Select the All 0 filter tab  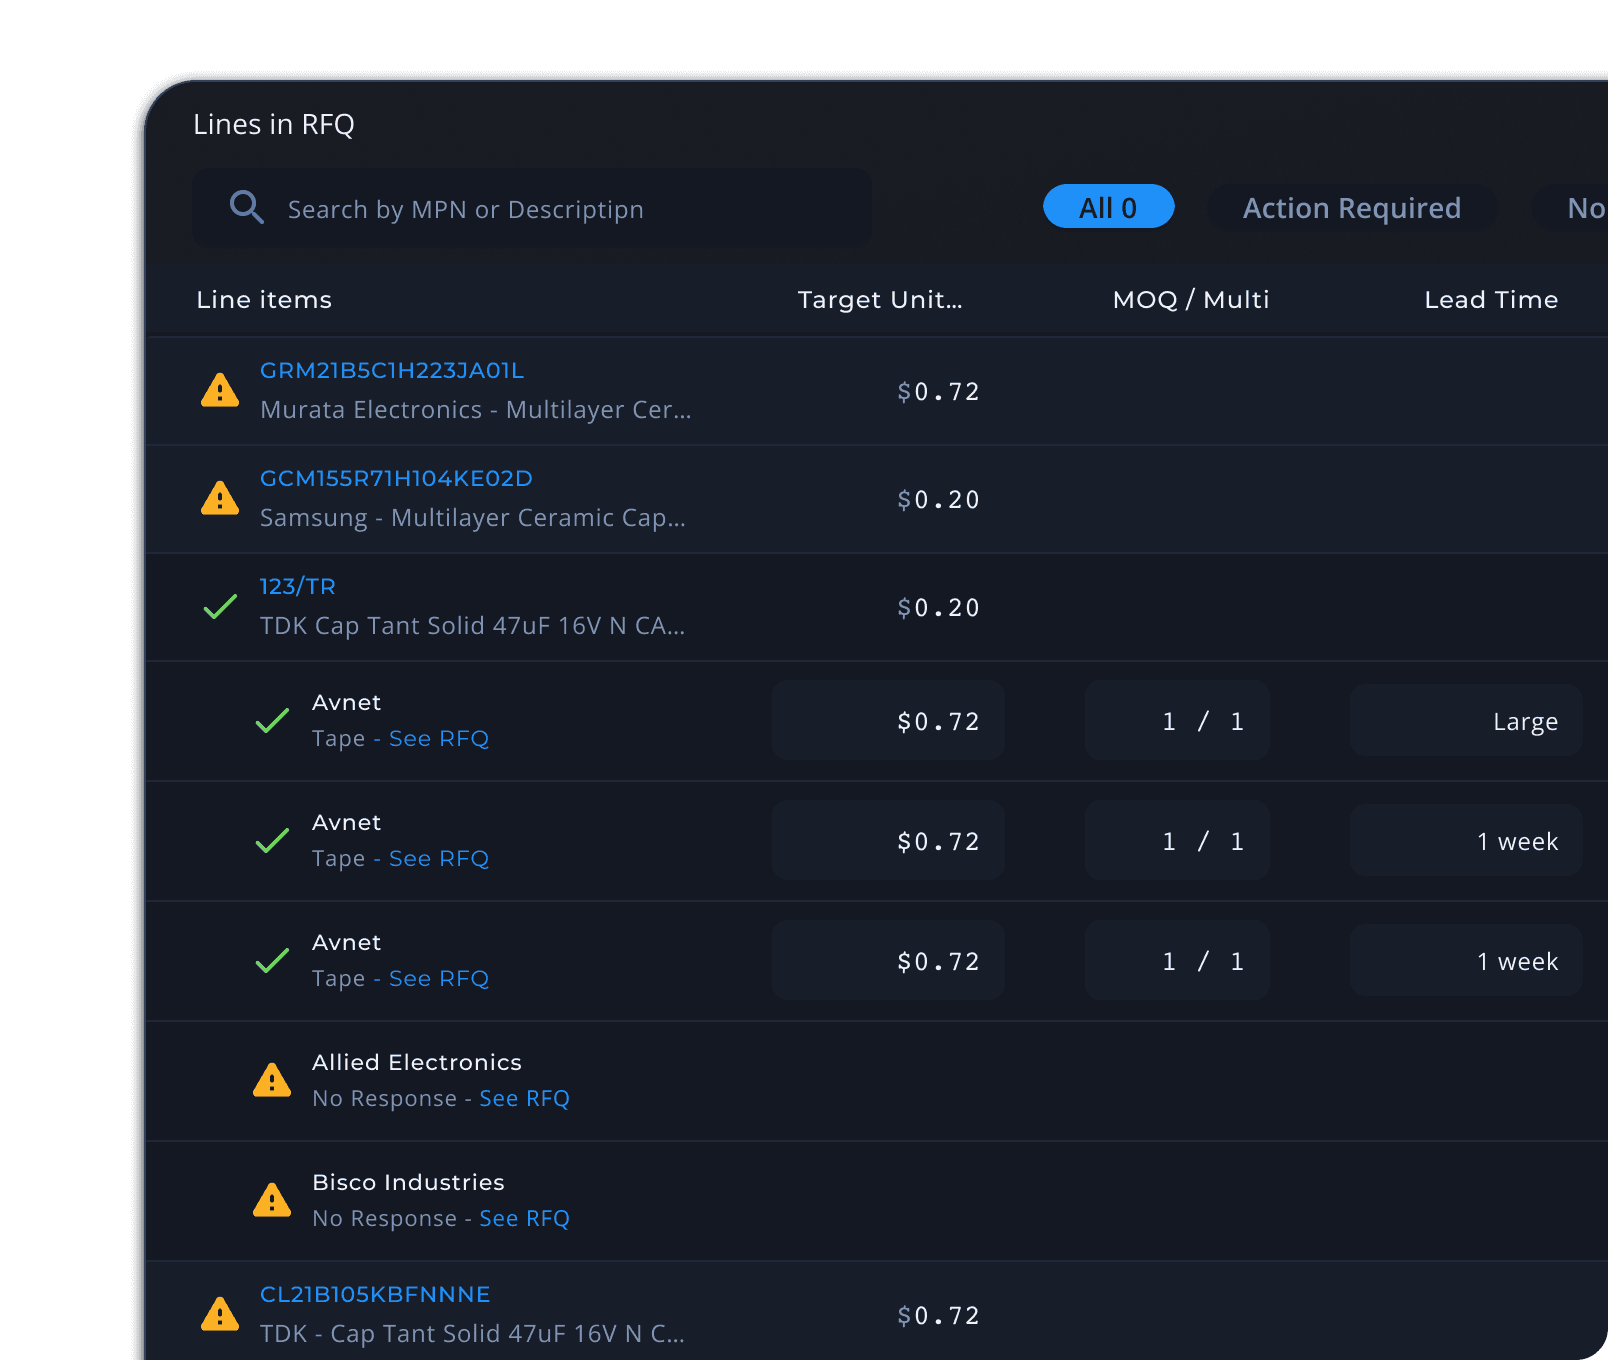coord(1108,207)
